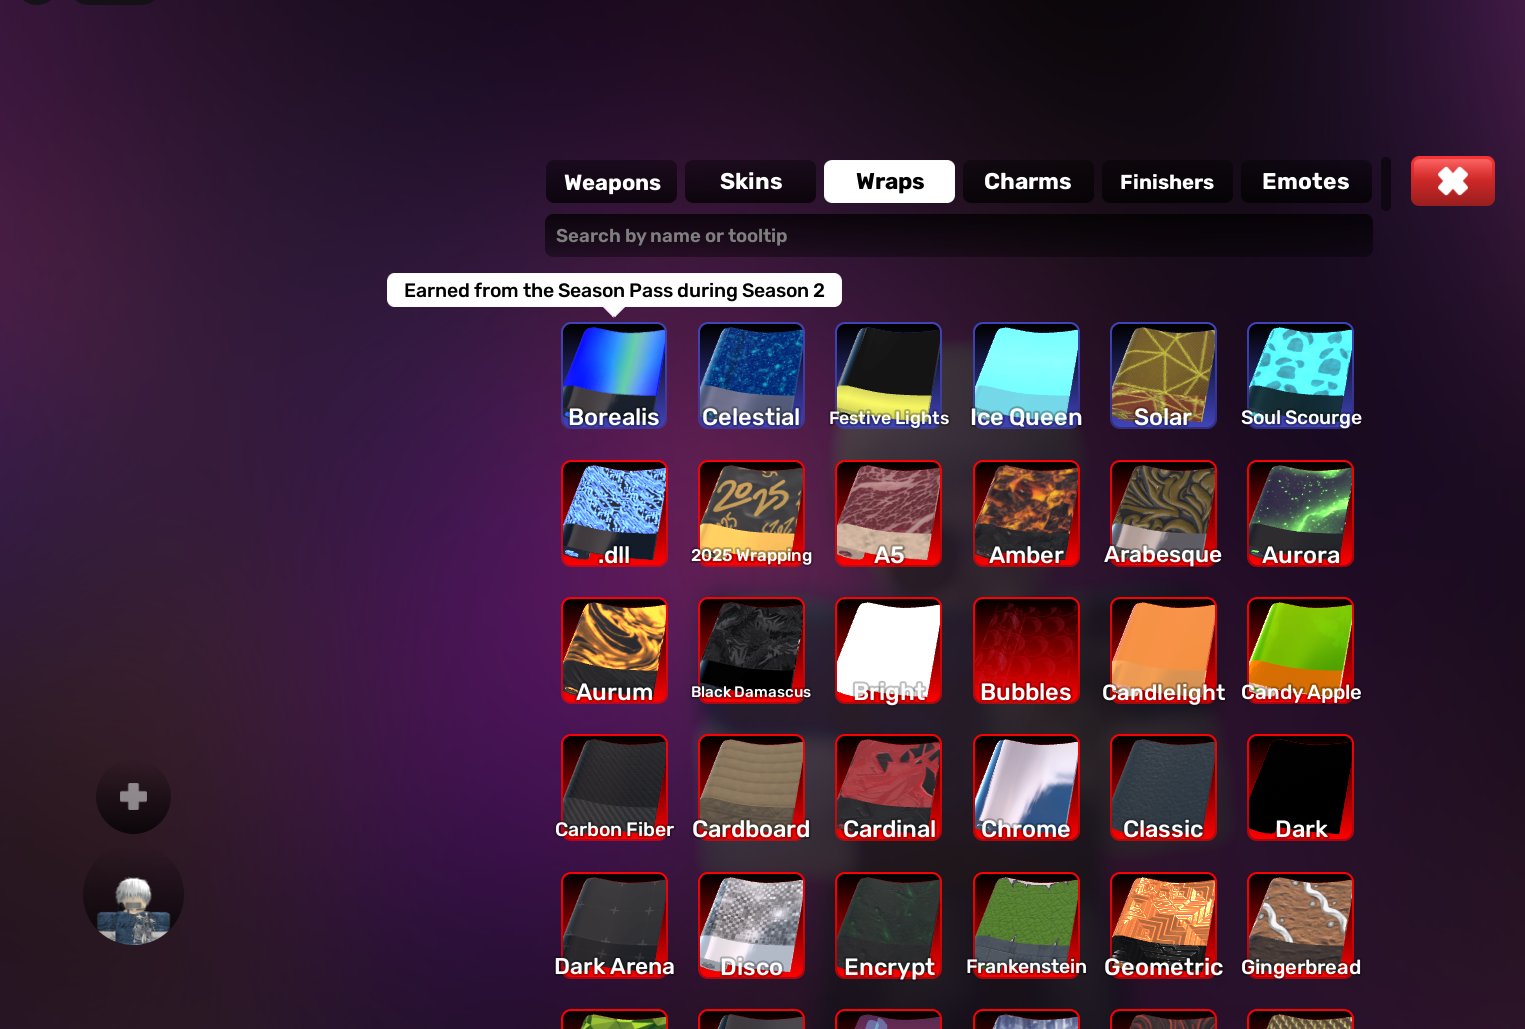Equip the Classic wrap
Screen dimensions: 1525x1029
tap(1163, 787)
